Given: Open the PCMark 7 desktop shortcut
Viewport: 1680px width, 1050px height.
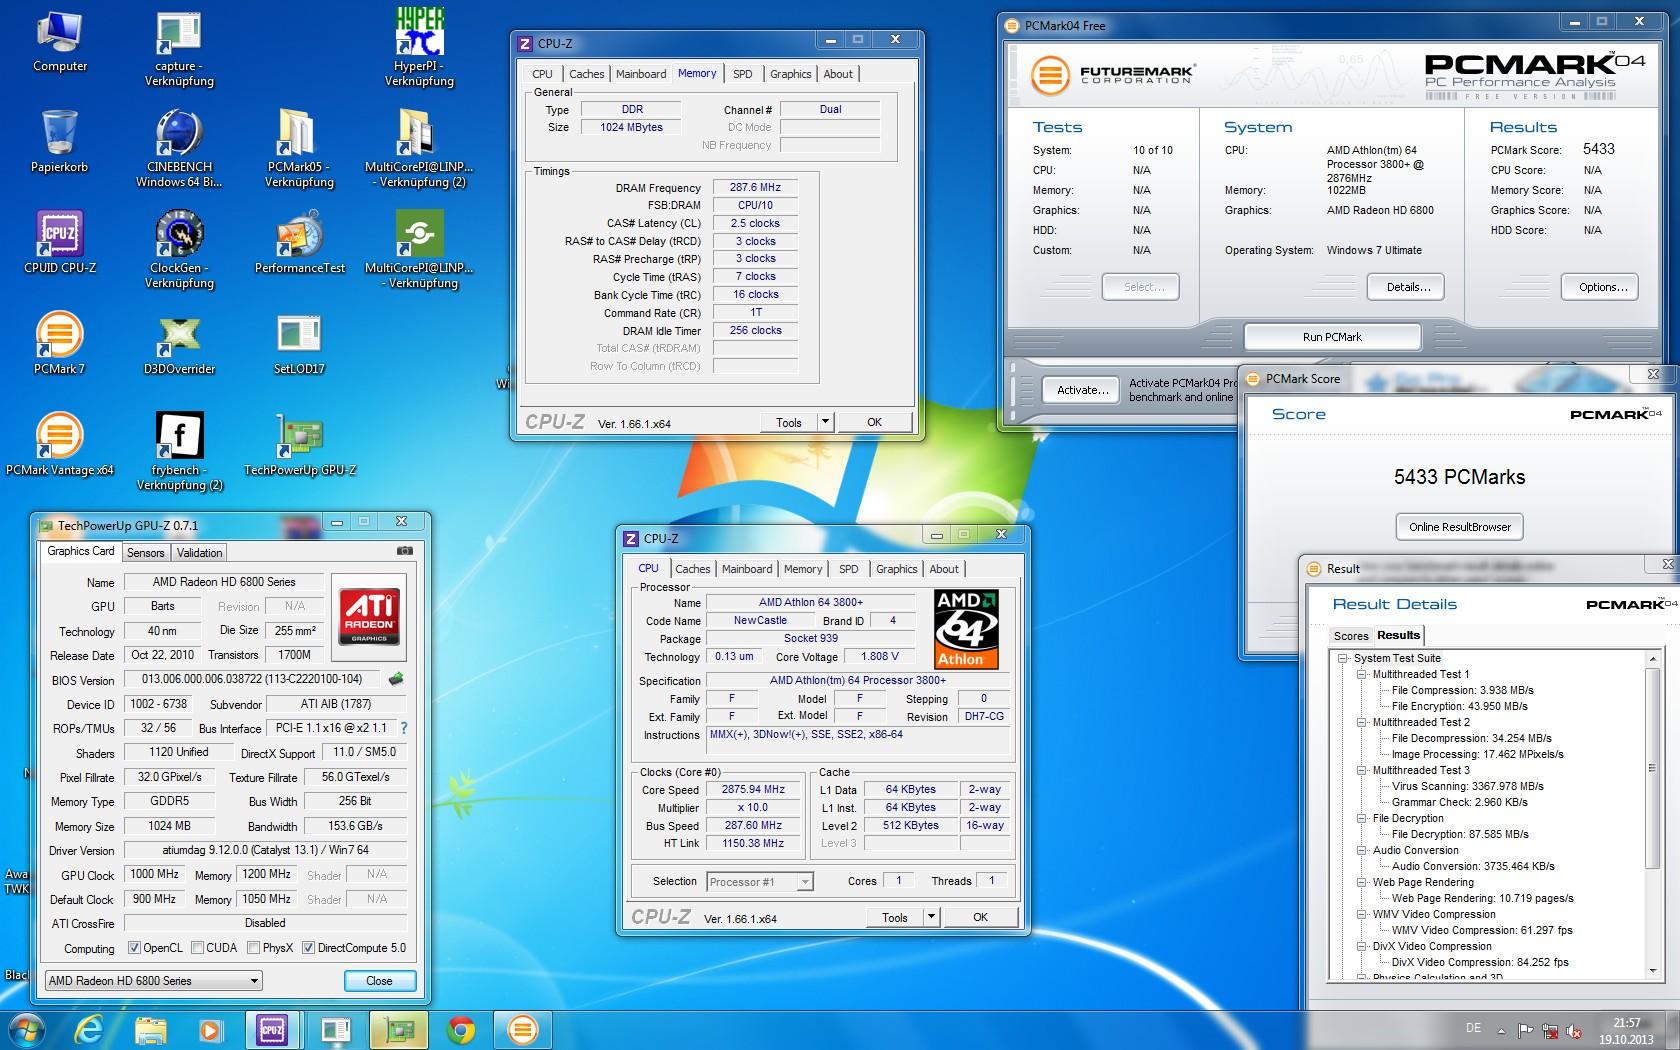Looking at the screenshot, I should click(60, 342).
